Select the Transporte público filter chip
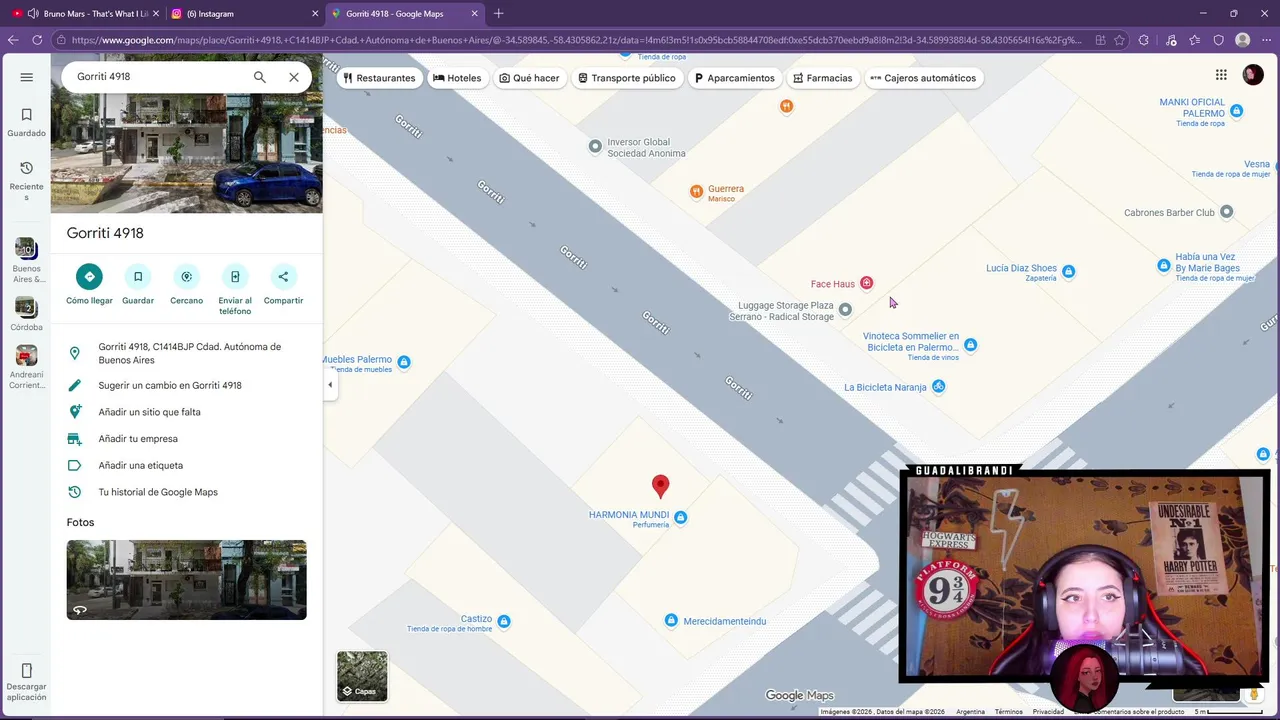 (x=626, y=78)
